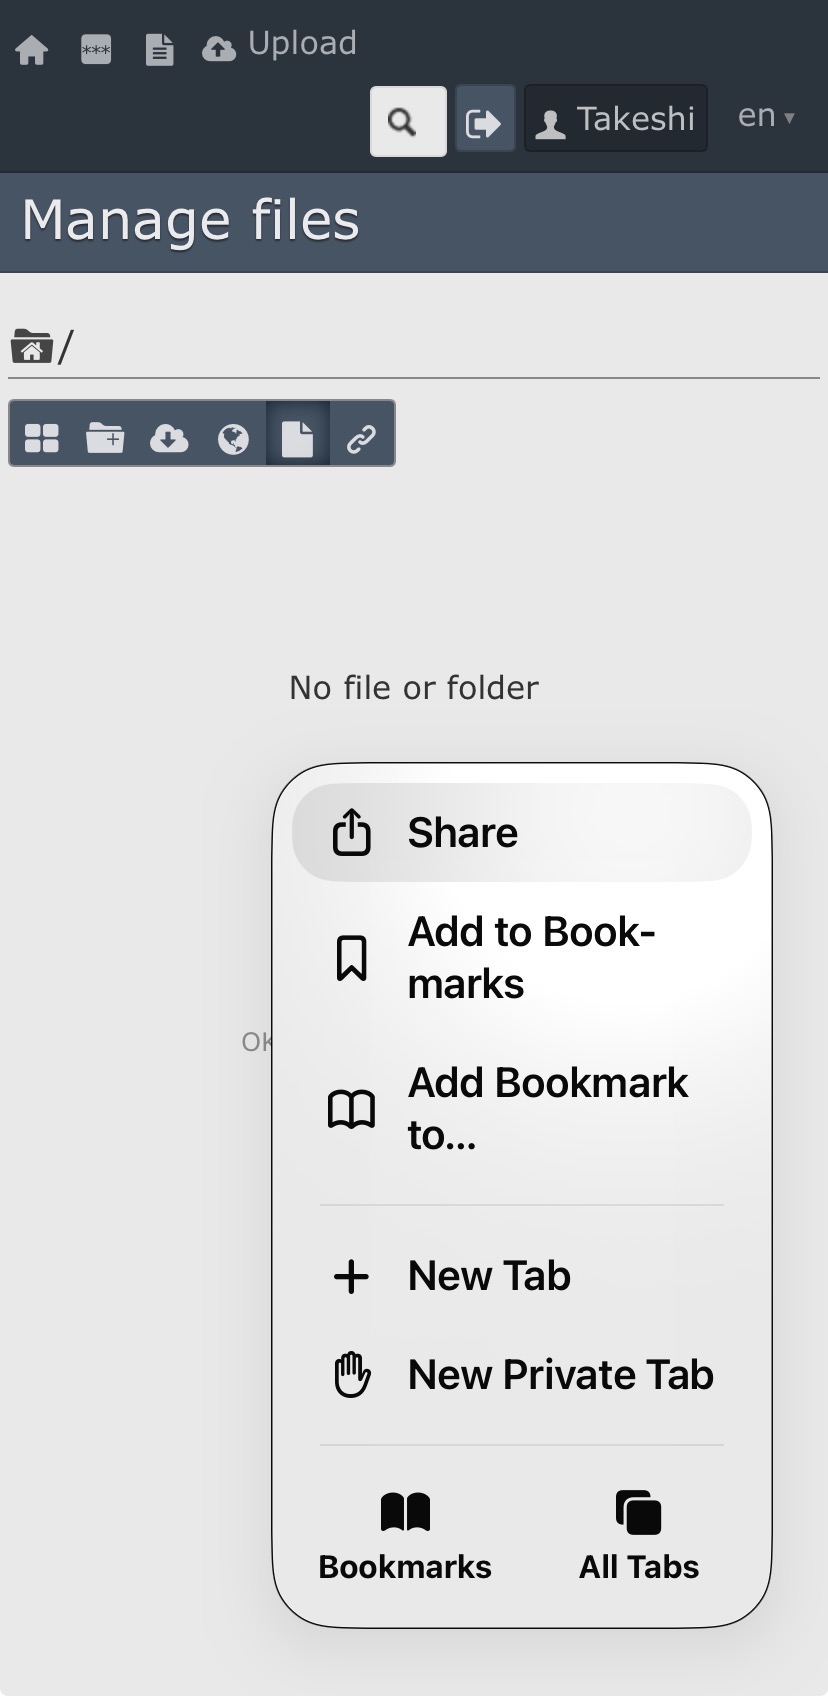
Task: Click the globe icon in file toolbar
Action: tap(233, 437)
